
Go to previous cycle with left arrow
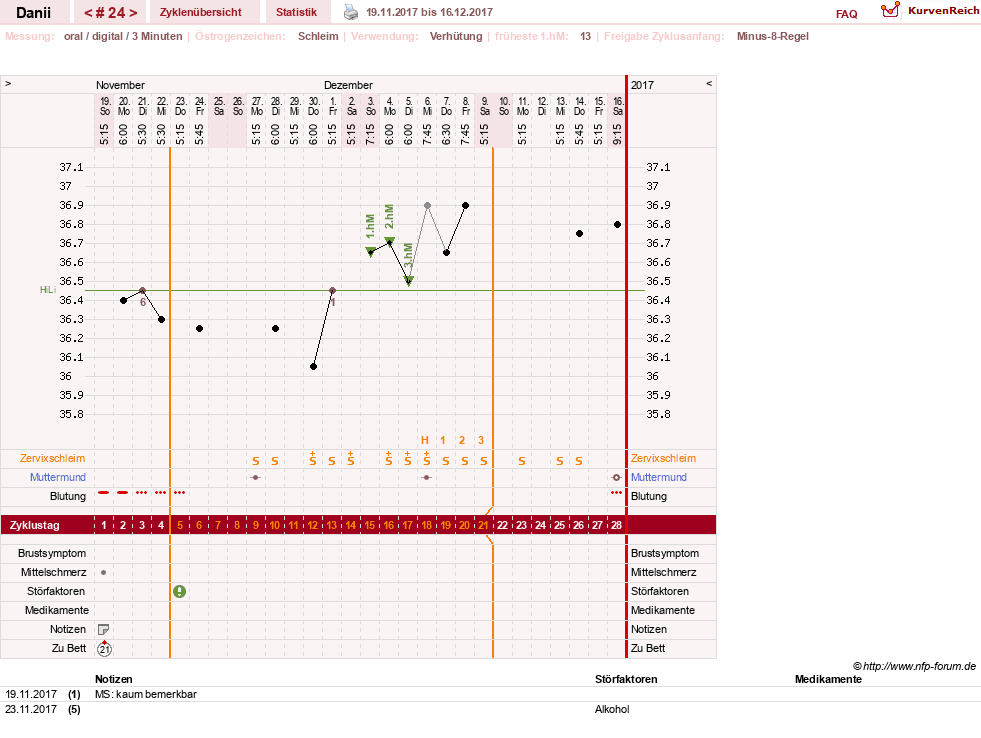click(88, 13)
